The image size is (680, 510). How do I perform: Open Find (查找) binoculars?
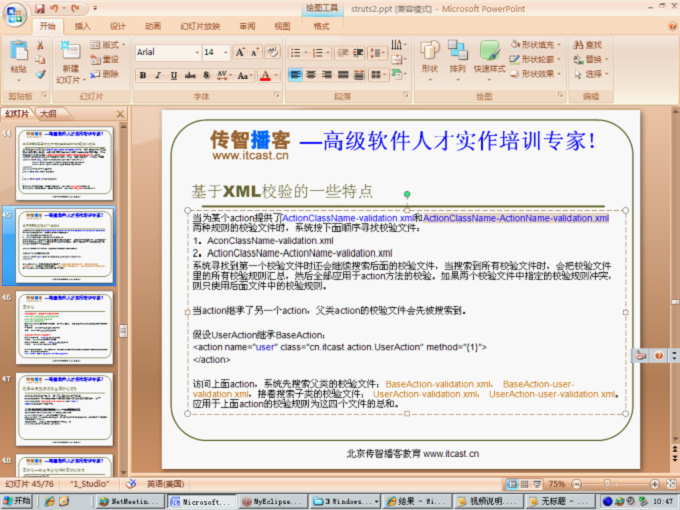587,45
